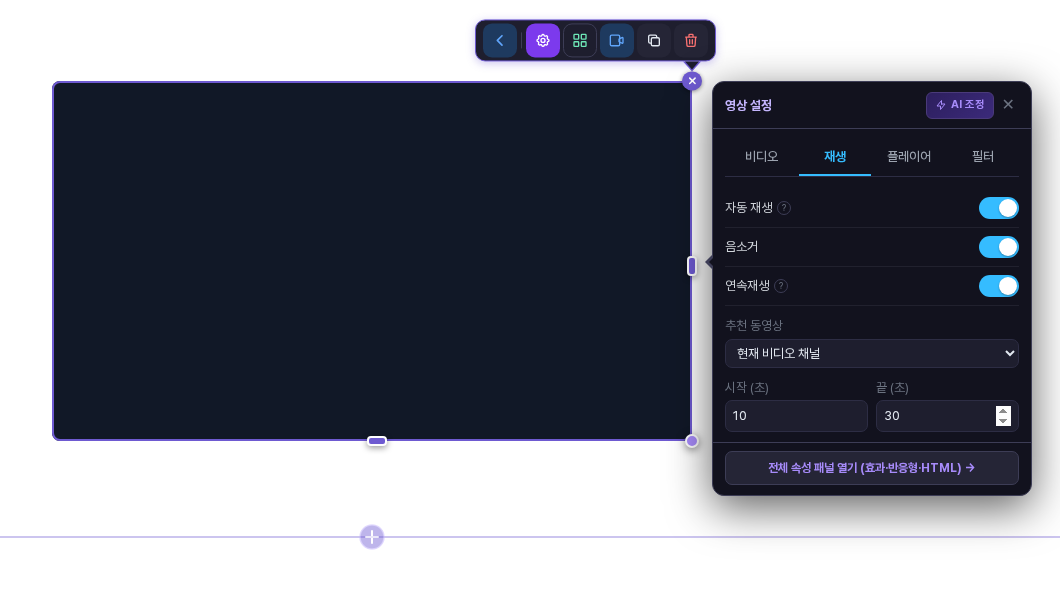Show help for 연속재생
The height and width of the screenshot is (600, 1060).
tap(781, 286)
